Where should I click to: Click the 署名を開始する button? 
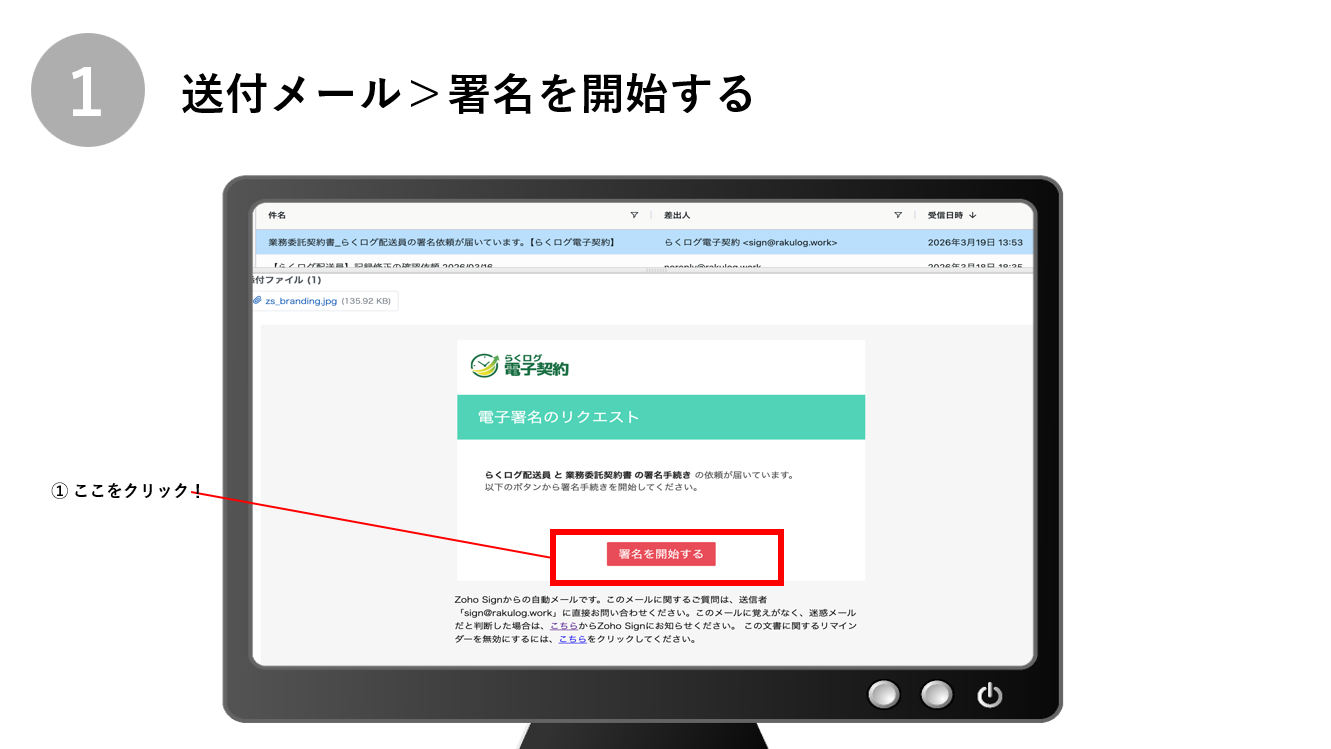coord(661,554)
